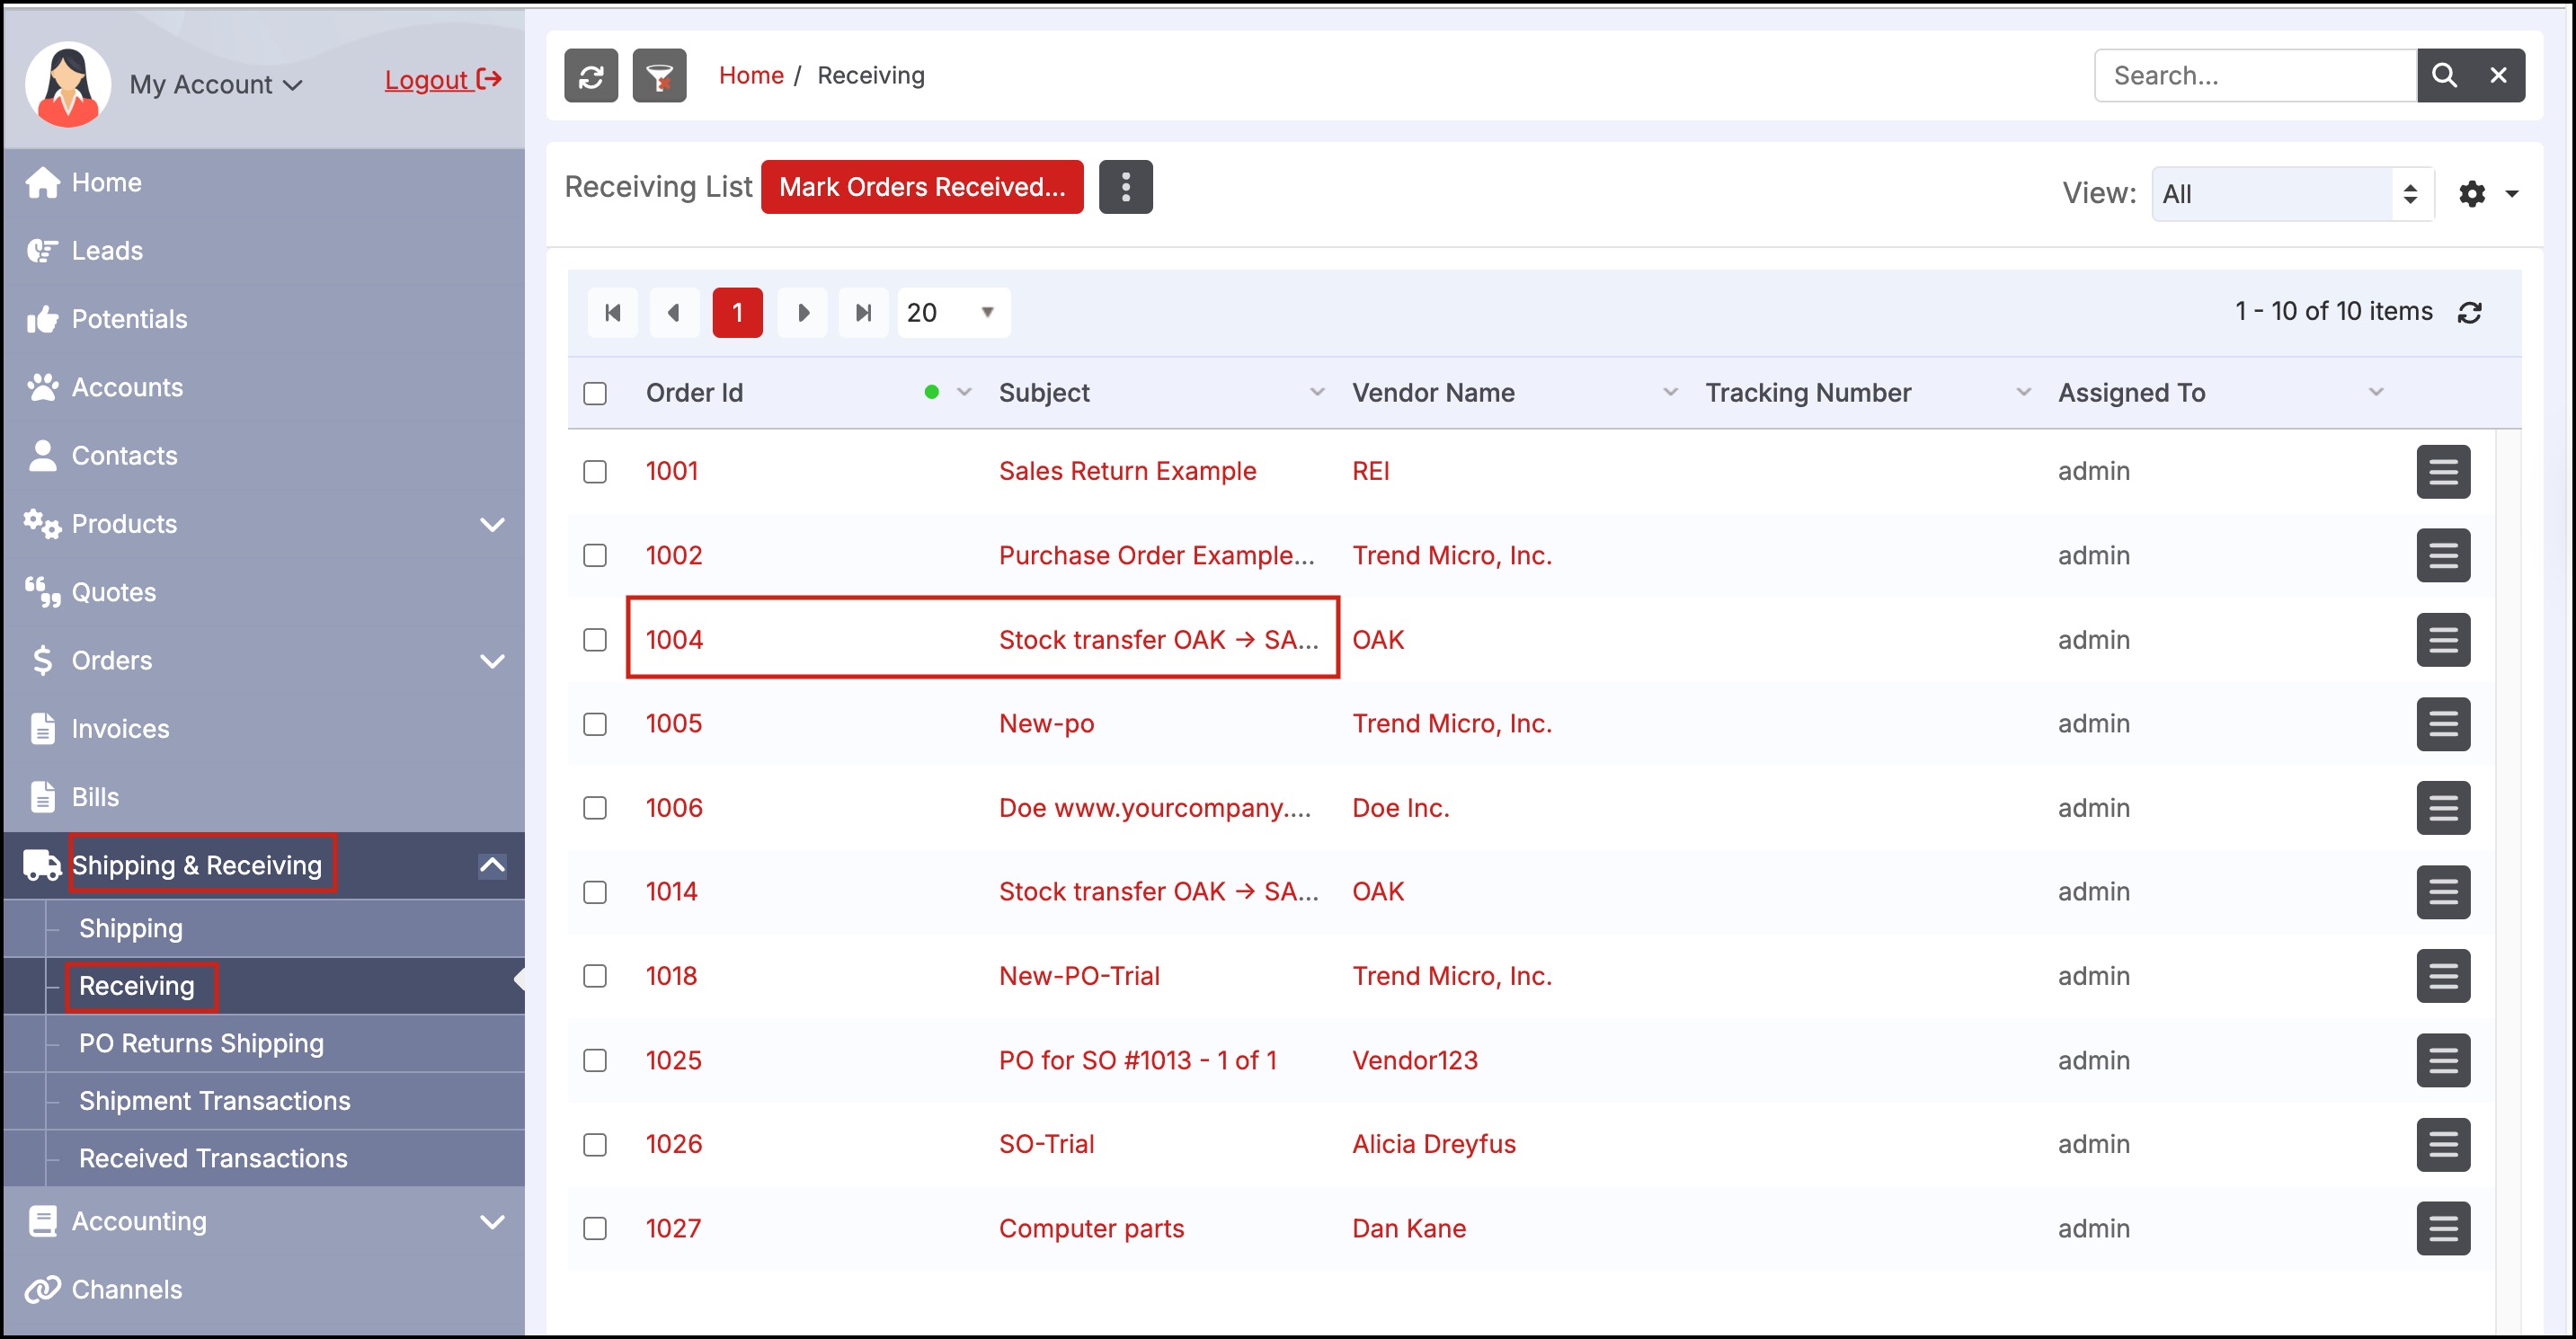Viewport: 2576px width, 1339px height.
Task: Collapse the Shipping & Receiving chevron
Action: (492, 865)
